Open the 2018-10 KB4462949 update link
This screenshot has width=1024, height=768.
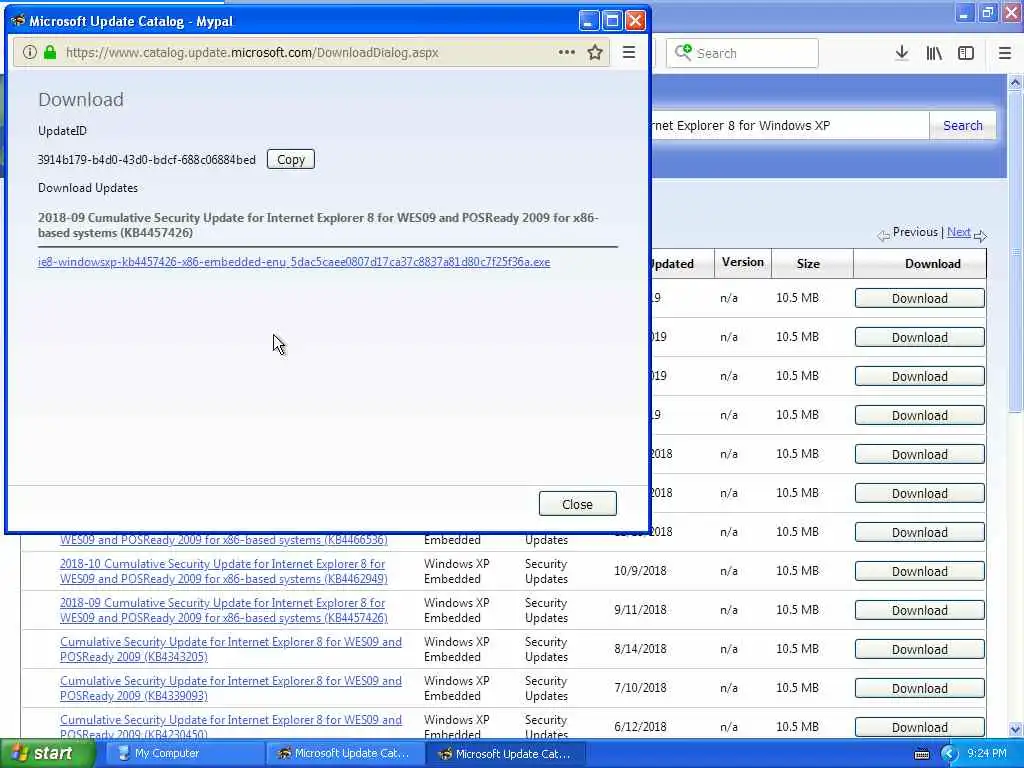(x=223, y=571)
